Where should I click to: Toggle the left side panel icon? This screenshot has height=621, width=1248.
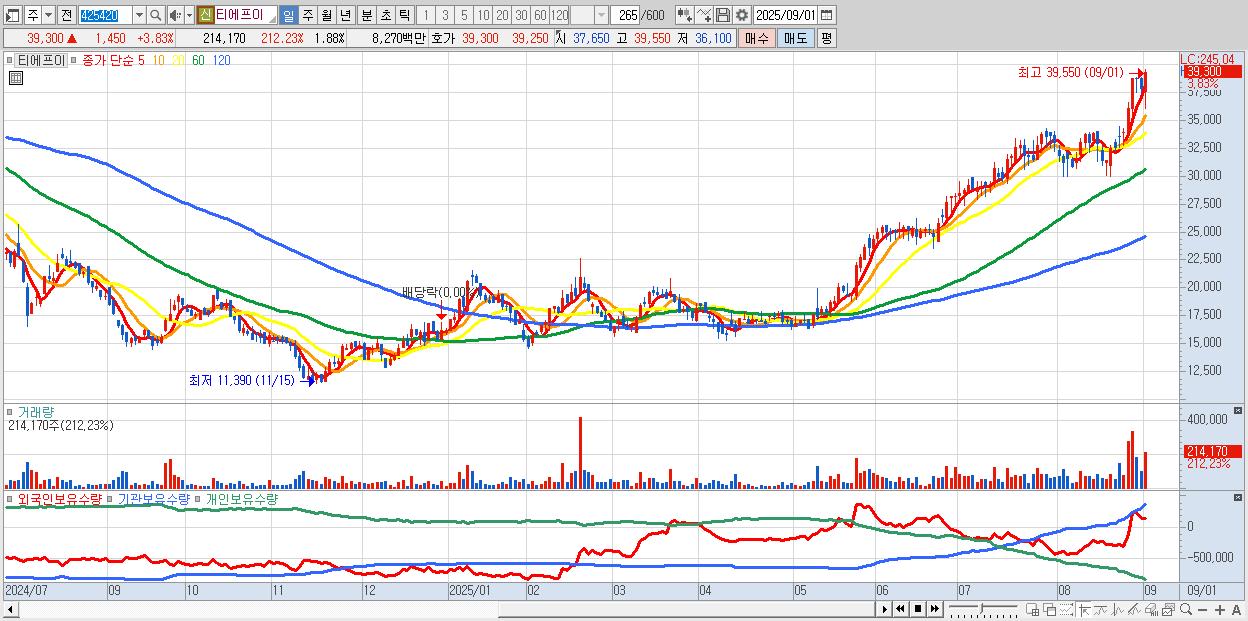coord(11,15)
